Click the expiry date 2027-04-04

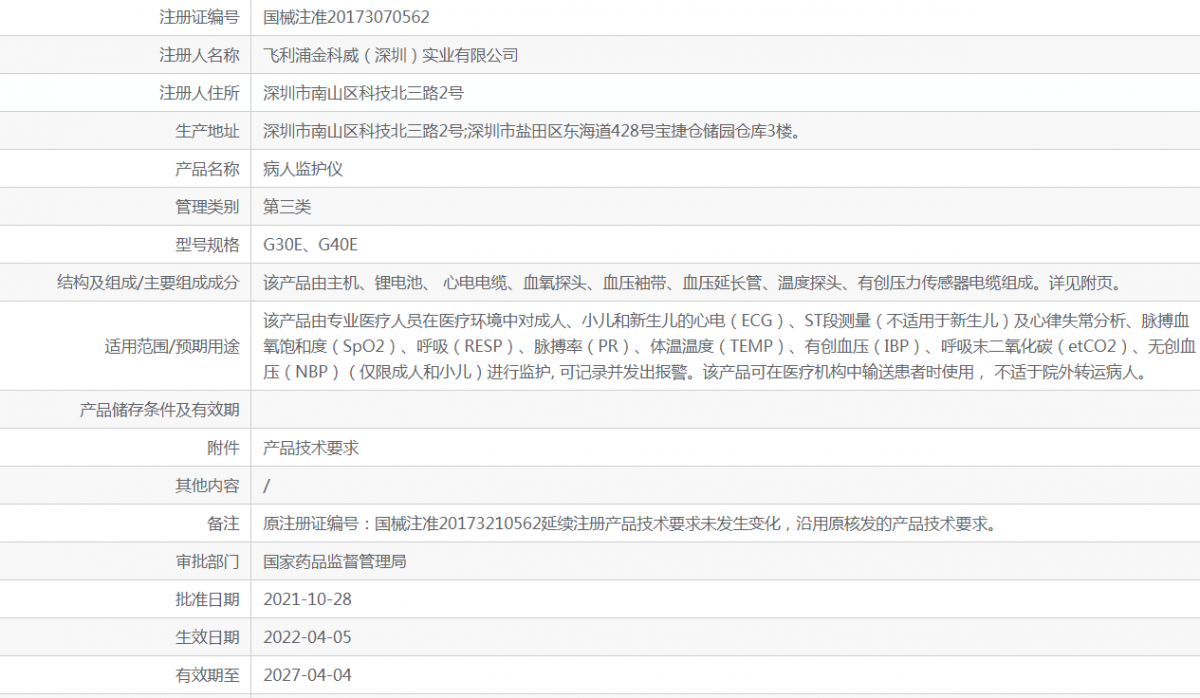point(307,676)
